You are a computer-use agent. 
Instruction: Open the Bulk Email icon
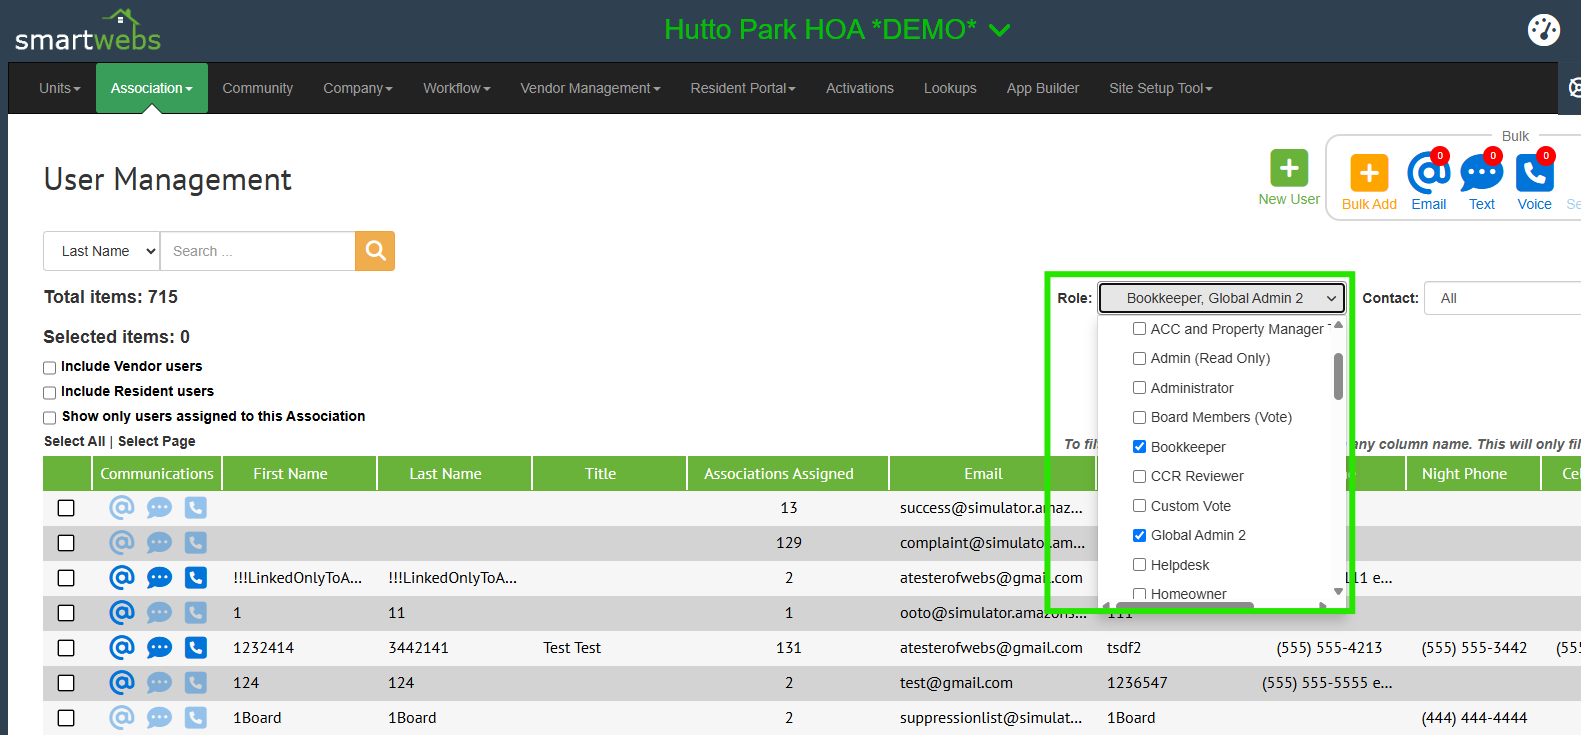(1428, 173)
